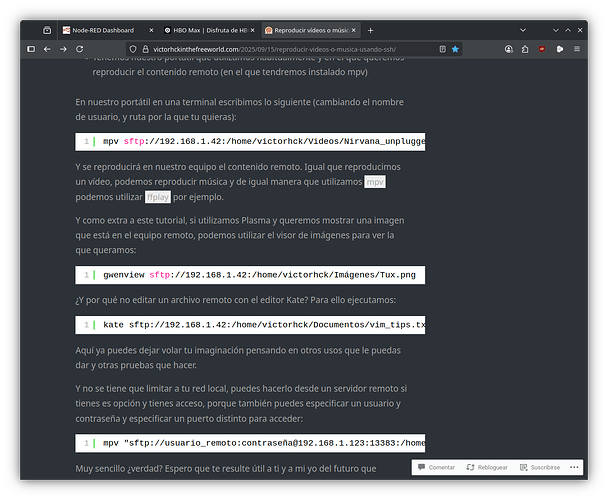Viewport: 608px width, 500px height.
Task: Click Comentar button in bottom bar
Action: 436,467
